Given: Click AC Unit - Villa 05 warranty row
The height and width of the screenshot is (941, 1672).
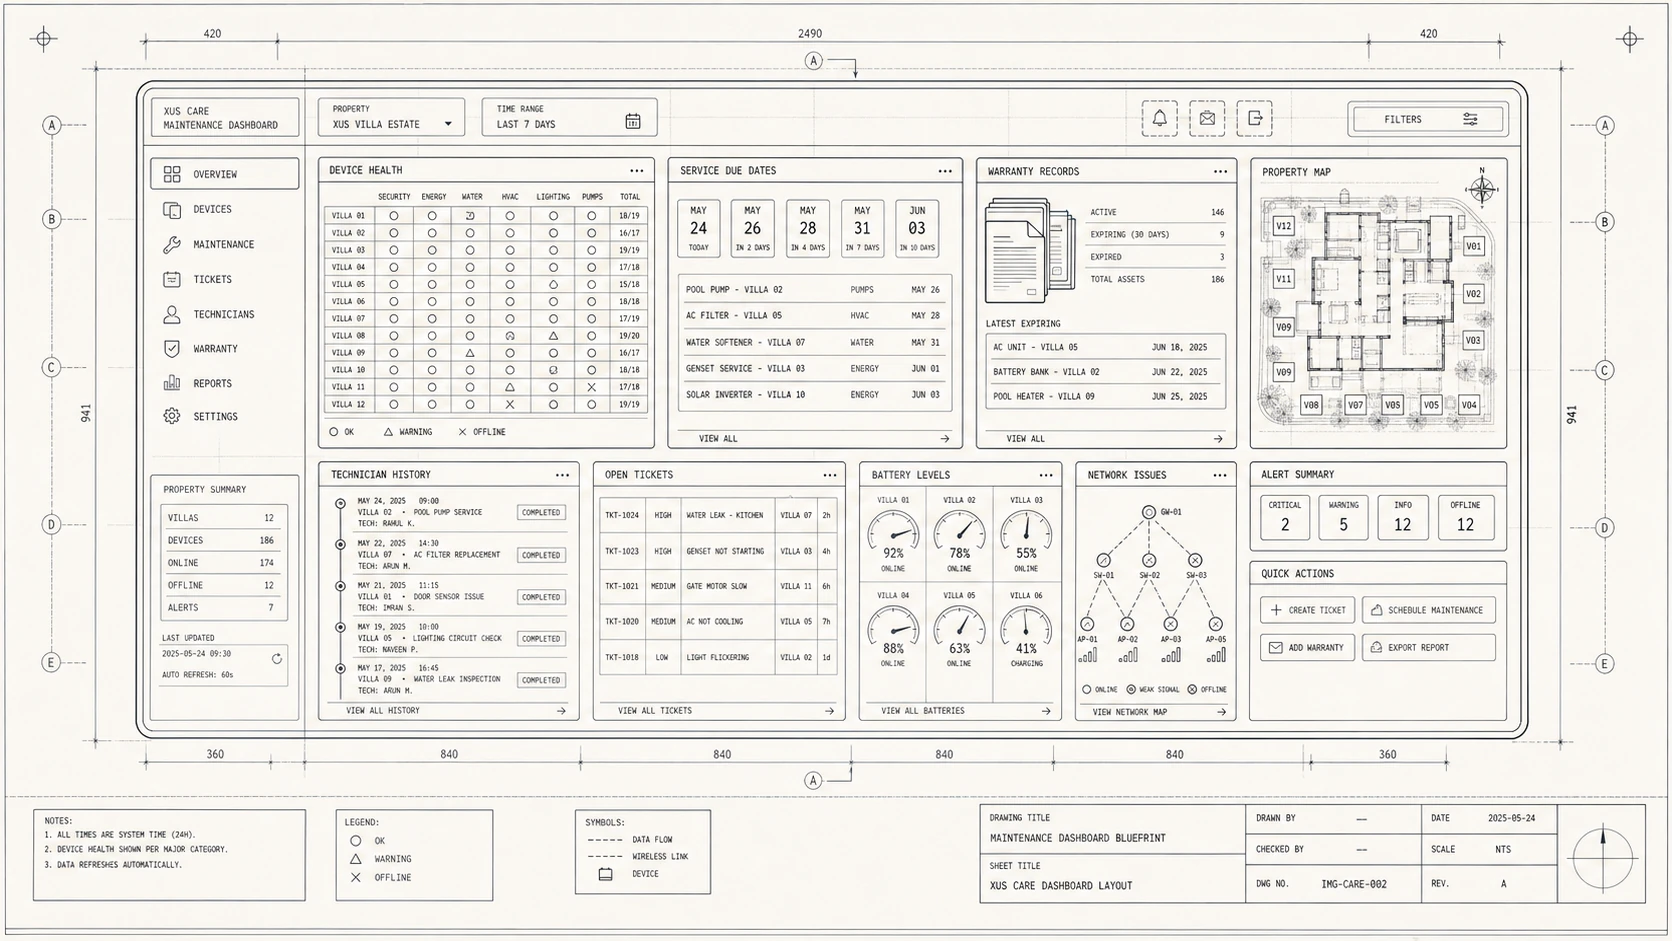Looking at the screenshot, I should [x=1105, y=347].
